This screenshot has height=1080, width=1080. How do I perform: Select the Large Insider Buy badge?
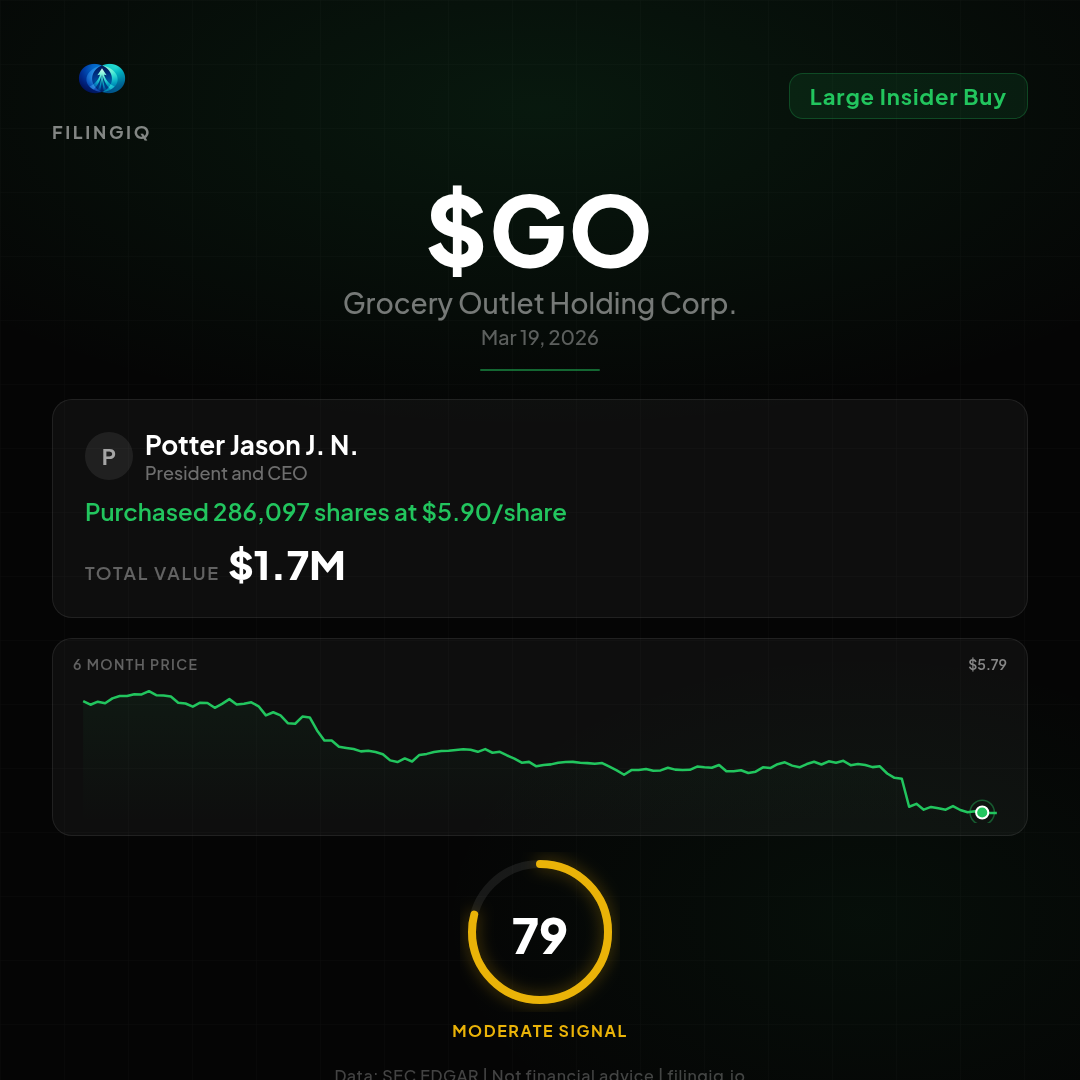point(907,97)
